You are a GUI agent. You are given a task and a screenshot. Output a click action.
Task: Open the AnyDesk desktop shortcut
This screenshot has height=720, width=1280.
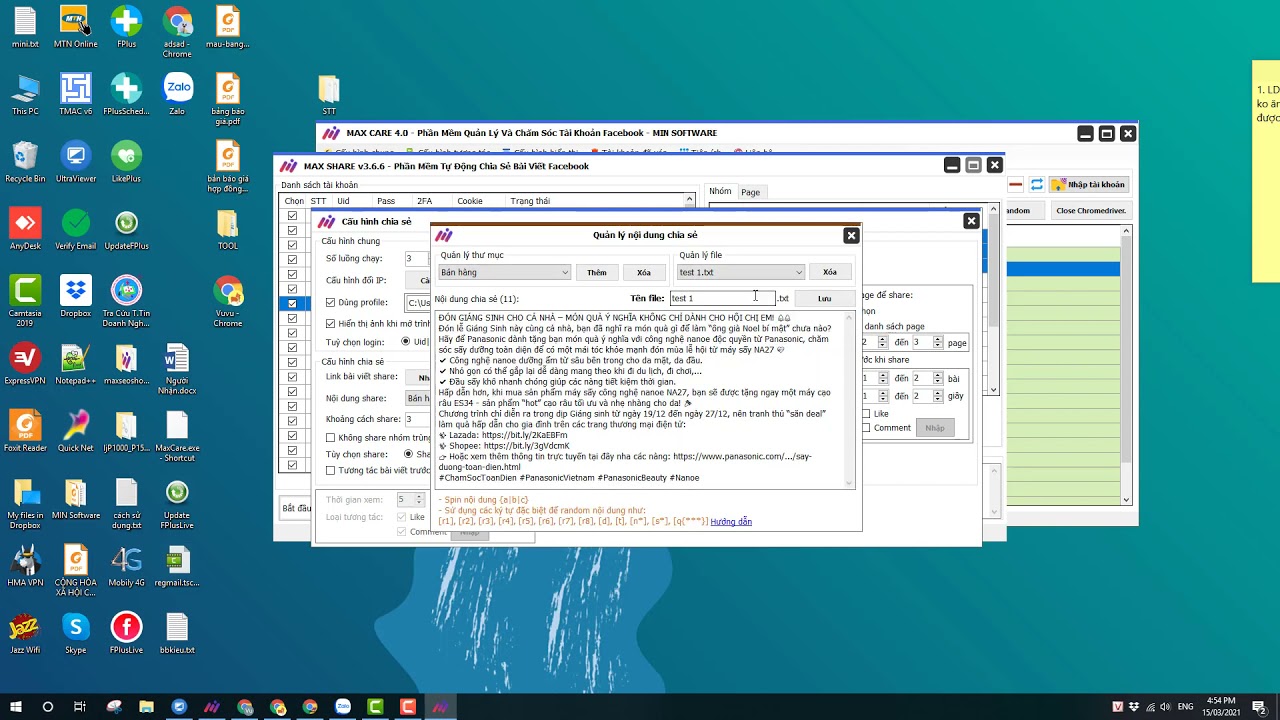(25, 228)
